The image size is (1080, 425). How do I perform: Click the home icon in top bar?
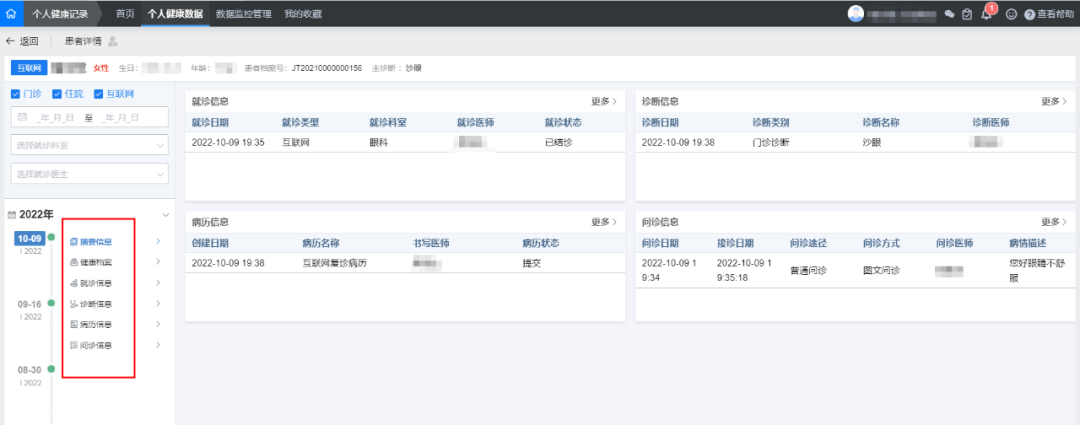pos(10,14)
